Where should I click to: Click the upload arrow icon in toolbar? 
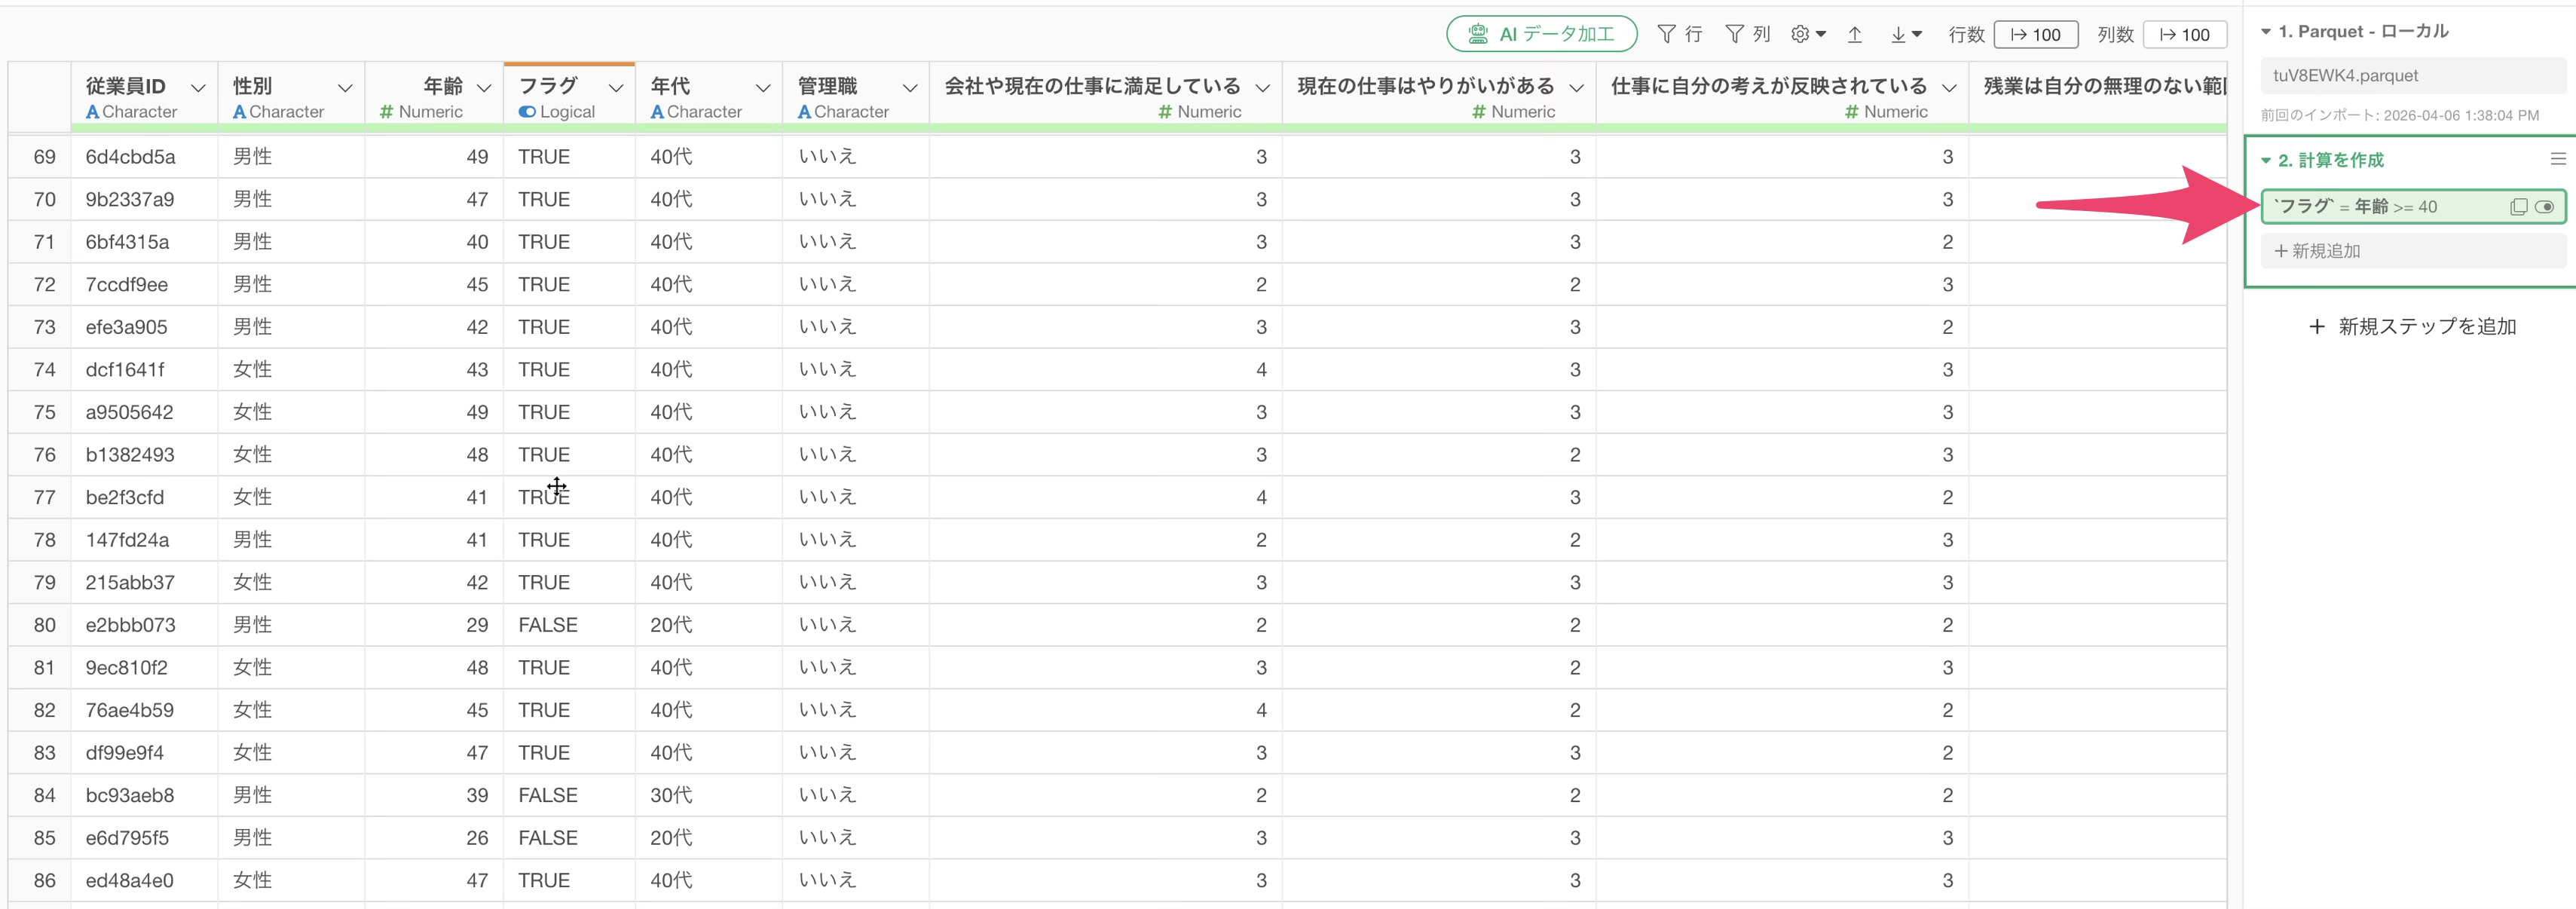pos(1854,34)
